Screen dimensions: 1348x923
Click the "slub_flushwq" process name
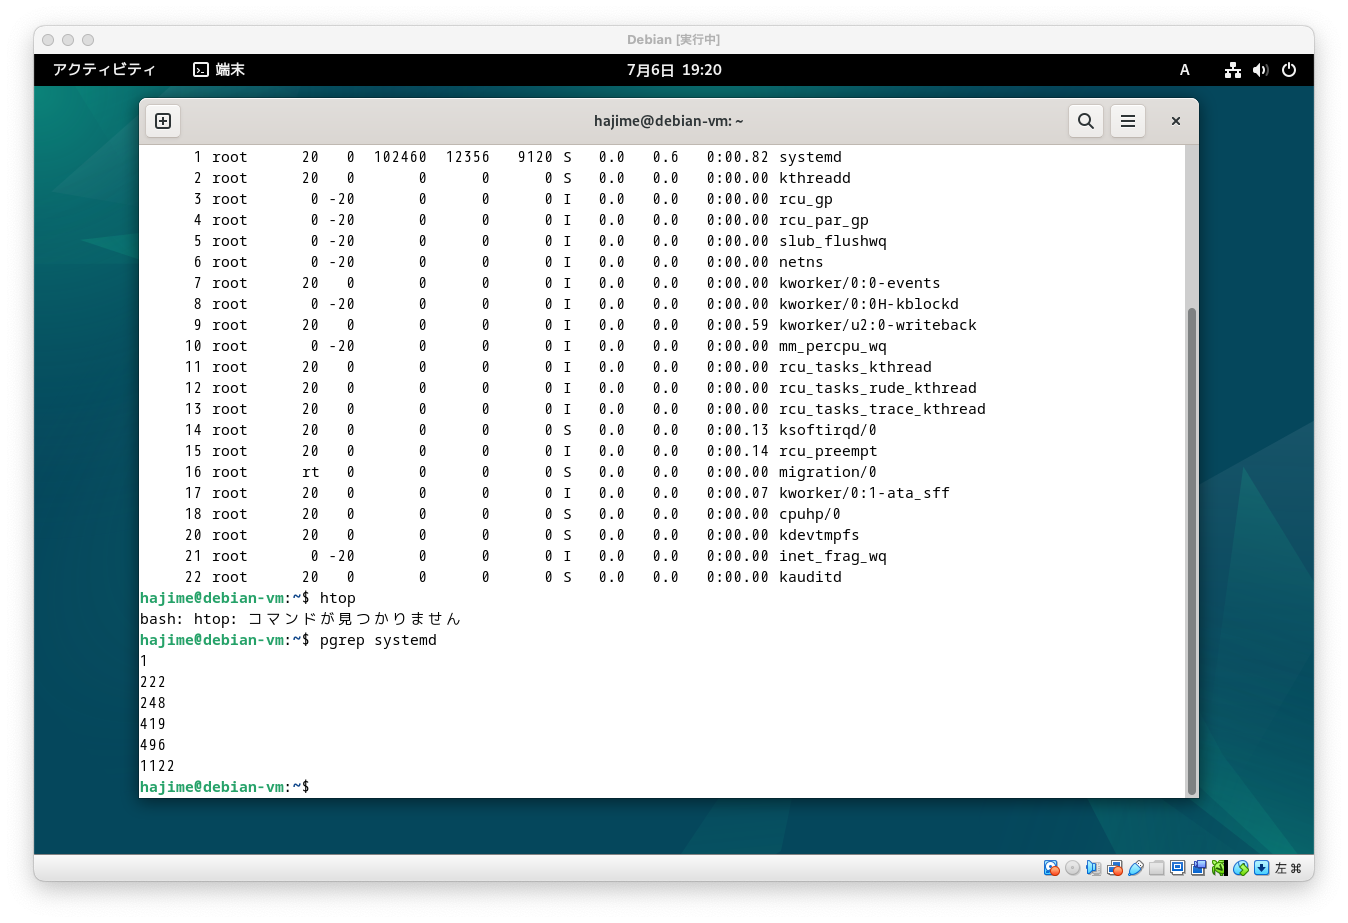pos(833,241)
